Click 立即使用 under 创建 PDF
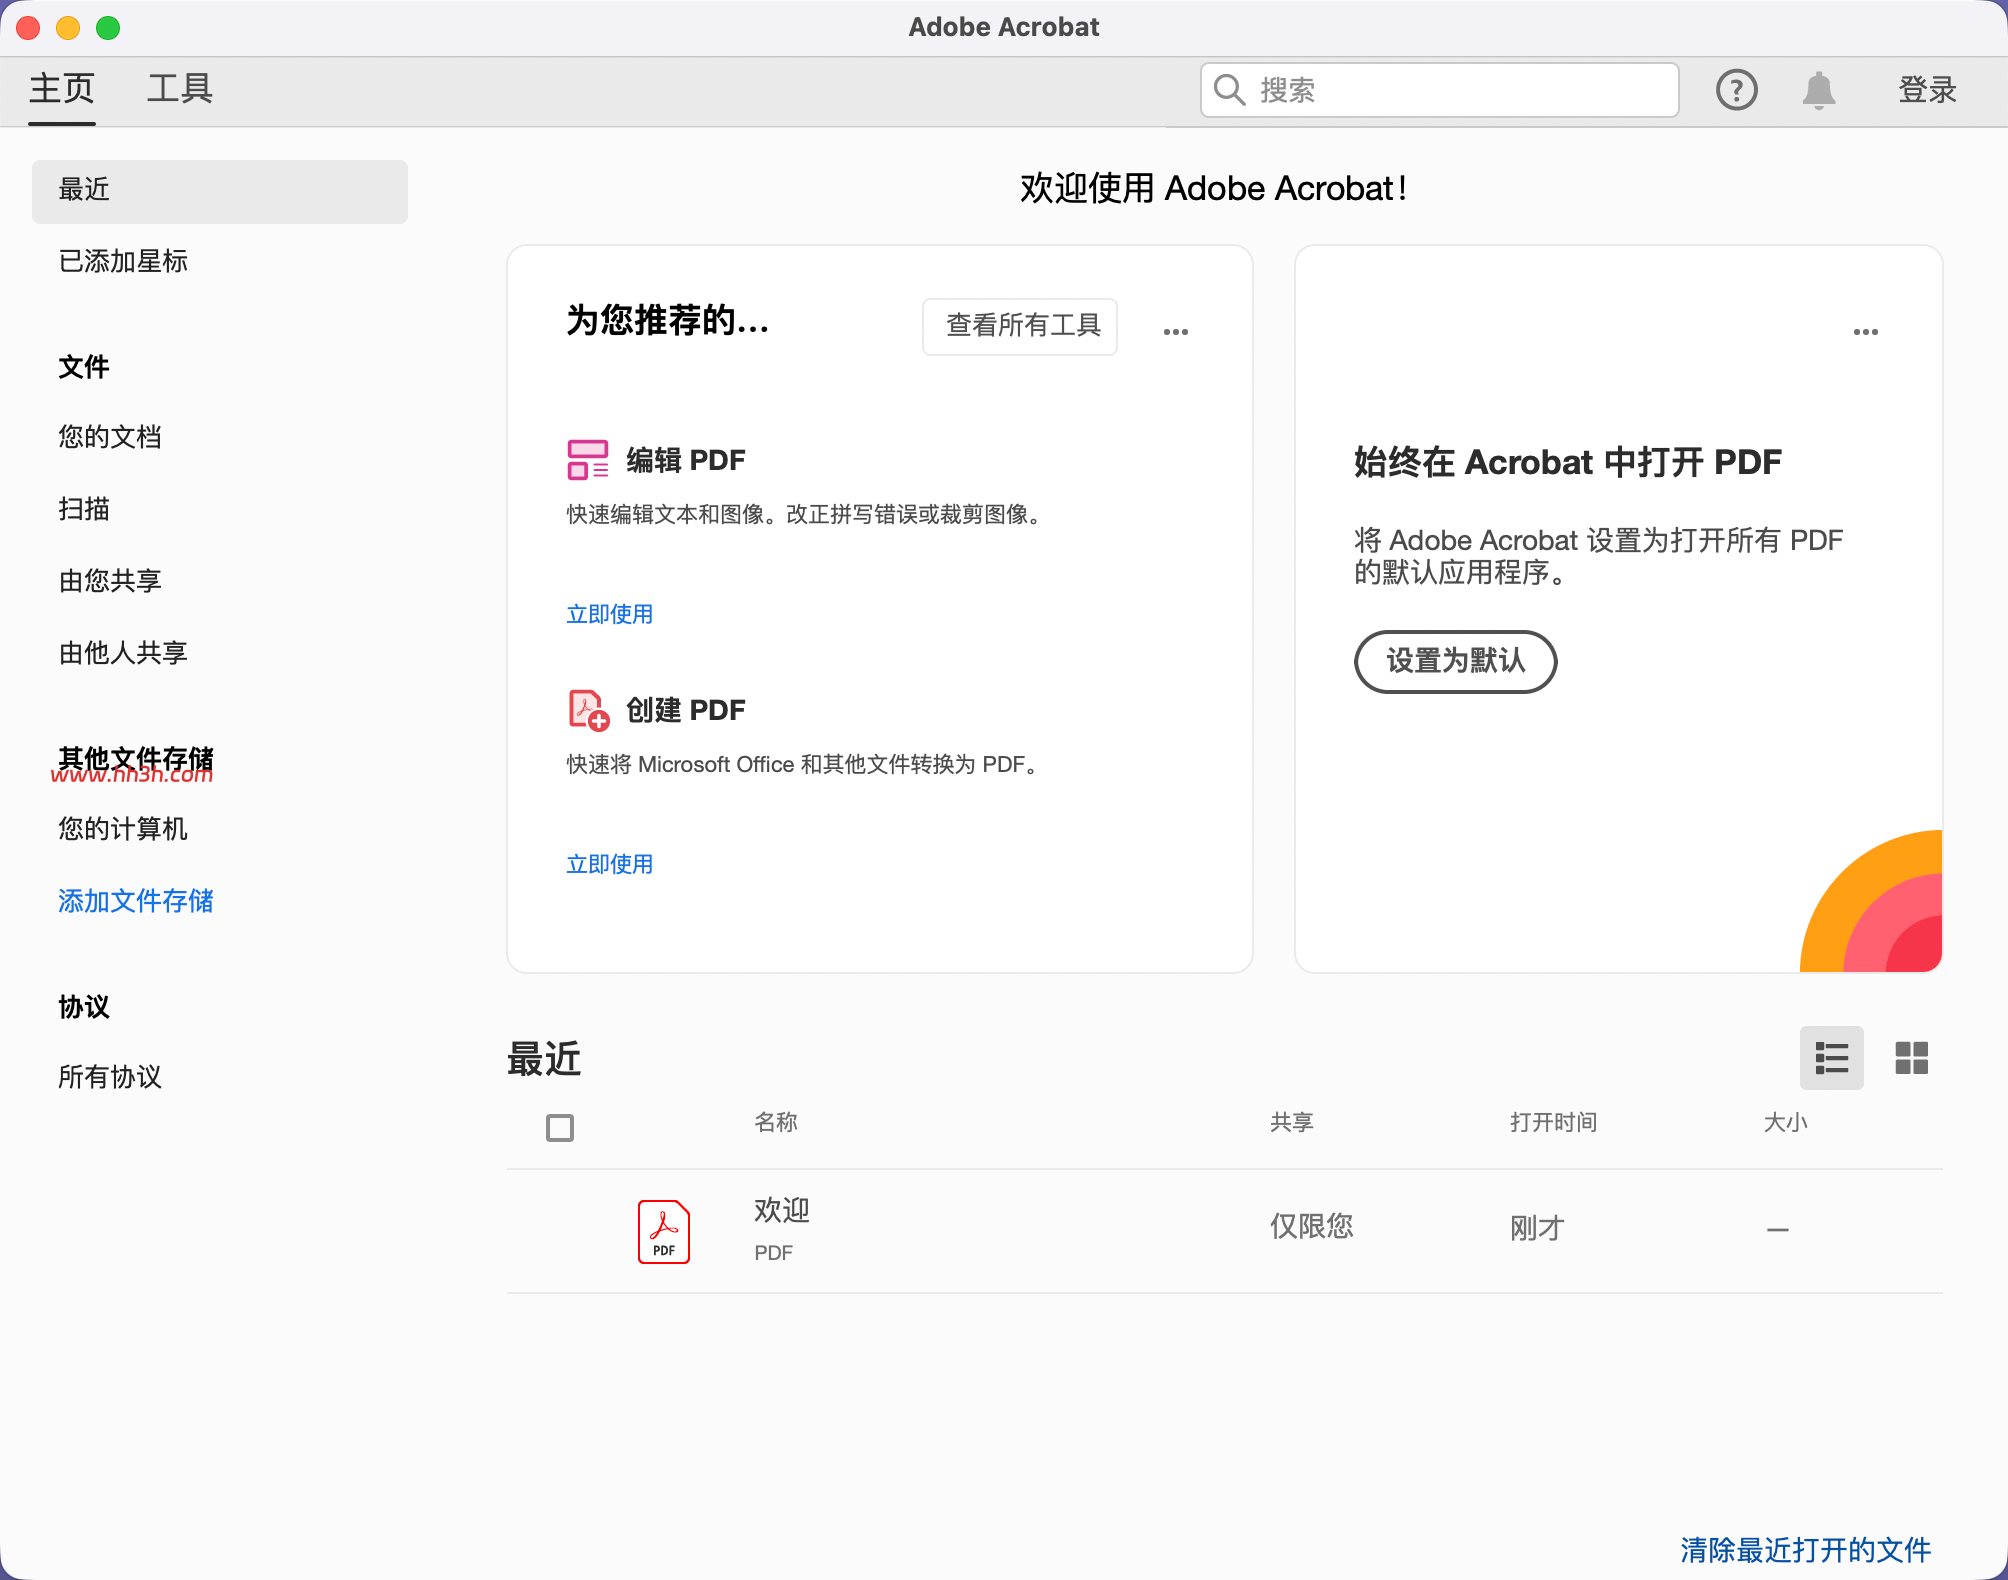 610,864
